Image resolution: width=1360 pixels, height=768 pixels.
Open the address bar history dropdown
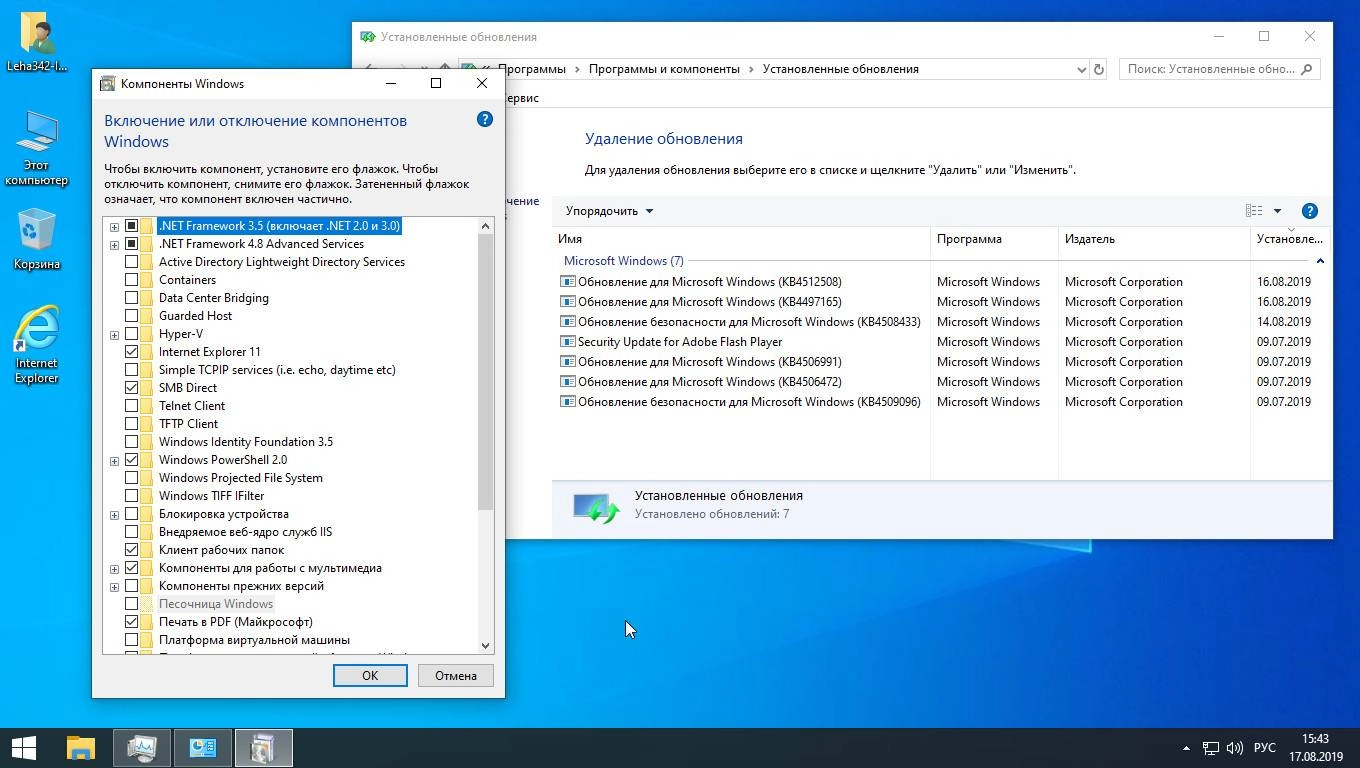click(x=1081, y=69)
